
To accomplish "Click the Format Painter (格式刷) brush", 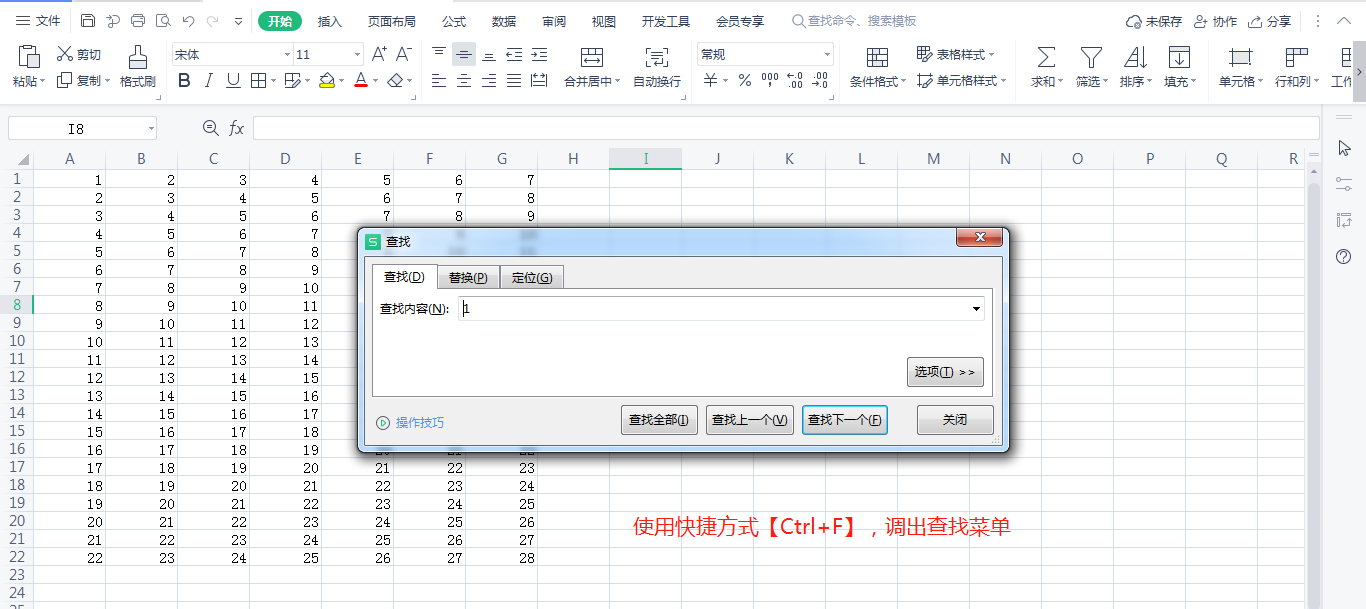I will [x=138, y=66].
